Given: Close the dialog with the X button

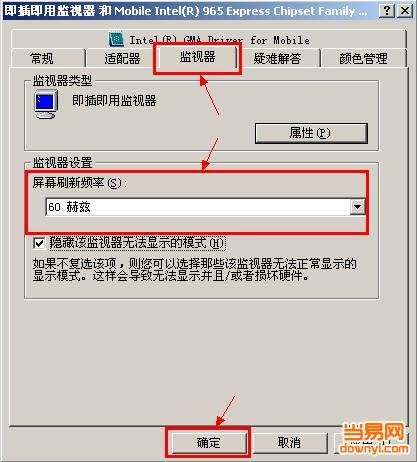Looking at the screenshot, I should point(405,11).
